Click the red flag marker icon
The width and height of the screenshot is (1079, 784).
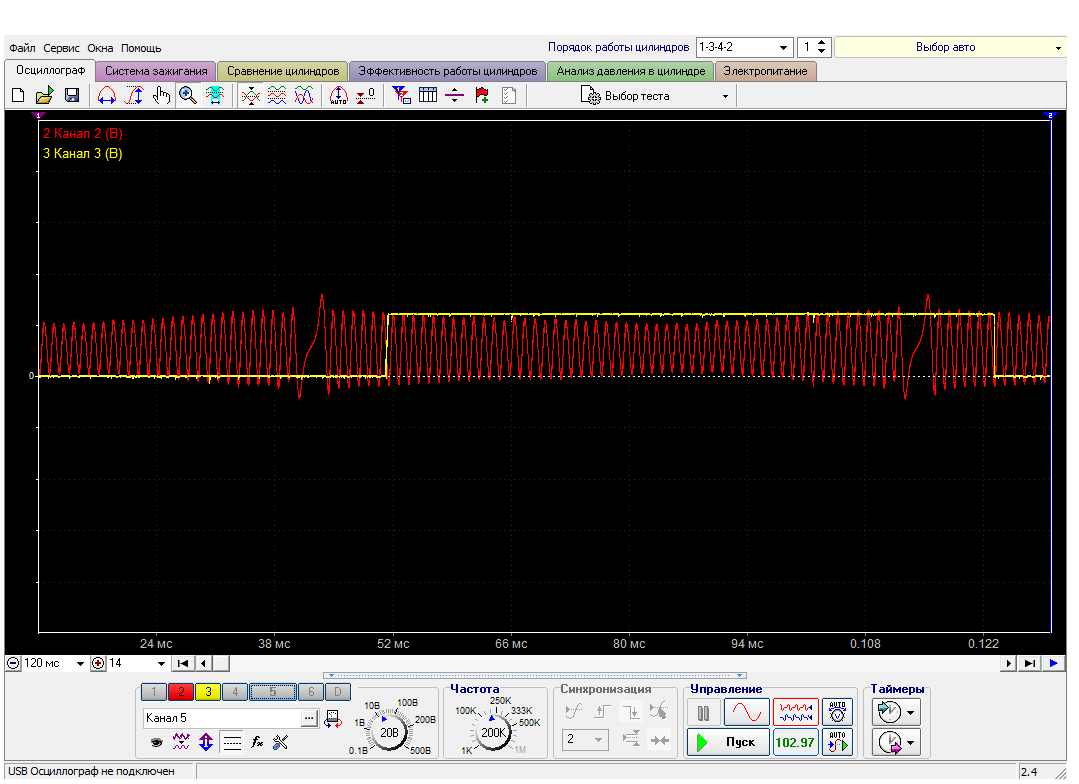click(x=482, y=96)
